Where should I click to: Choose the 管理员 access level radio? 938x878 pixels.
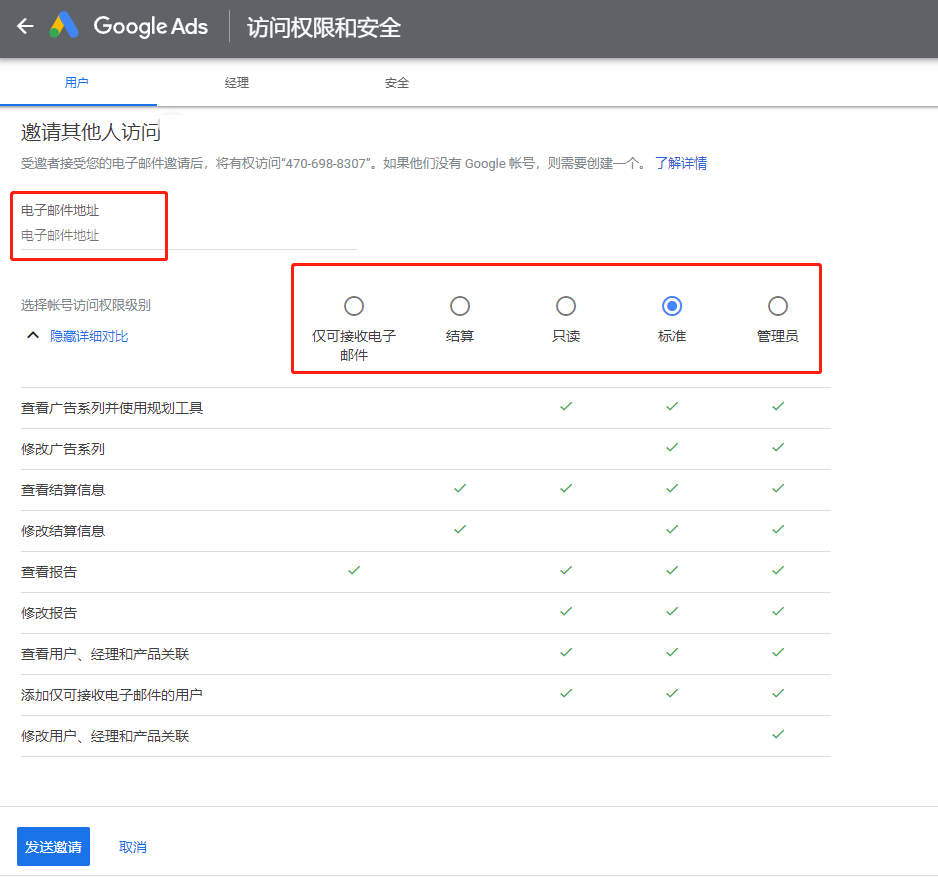pyautogui.click(x=778, y=306)
